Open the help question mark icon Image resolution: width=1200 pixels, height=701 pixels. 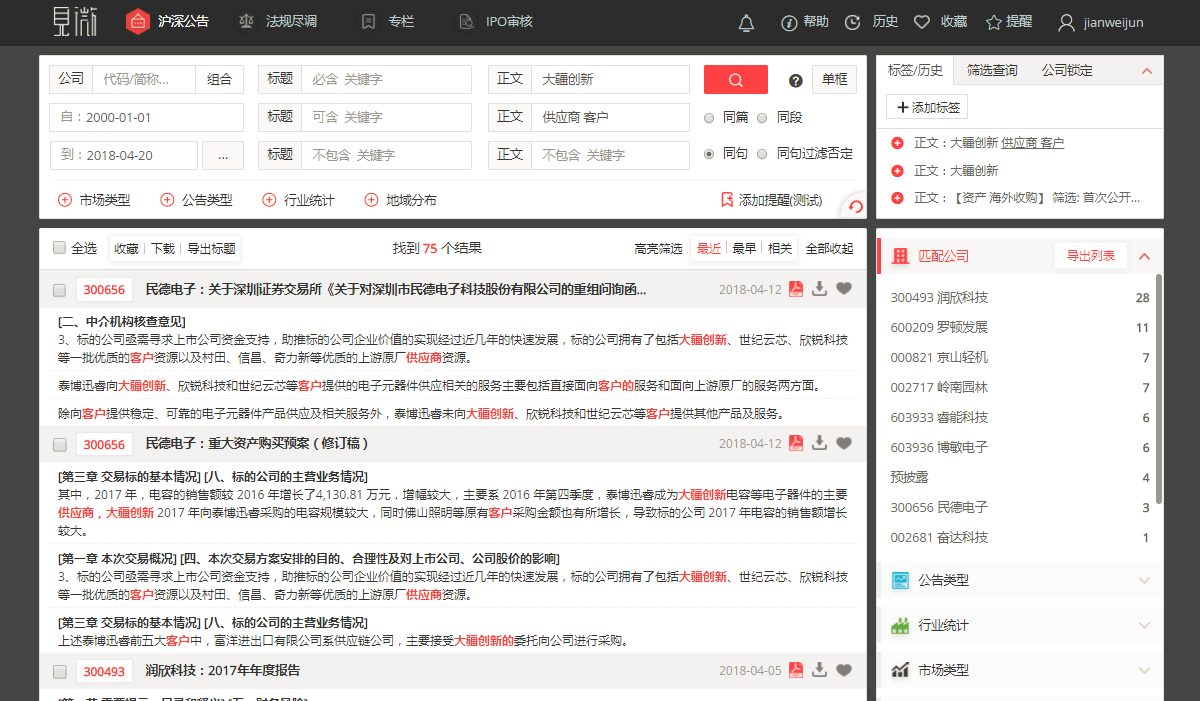coord(796,81)
